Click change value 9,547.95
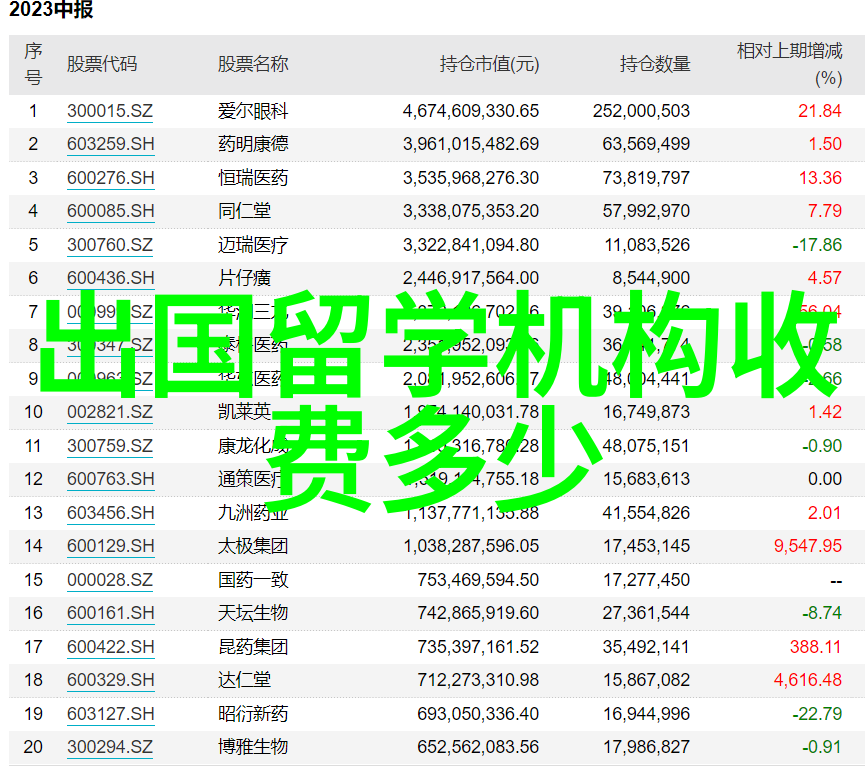865x776 pixels. coord(808,546)
